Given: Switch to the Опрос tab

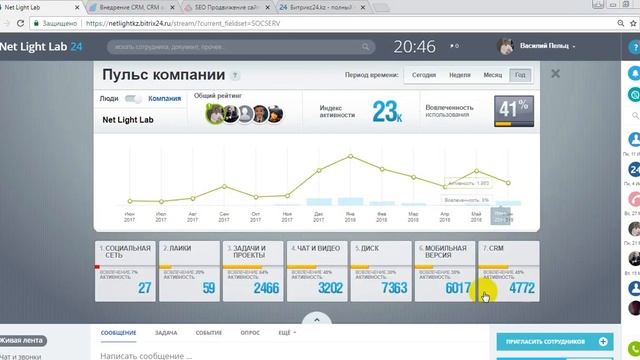Looking at the screenshot, I should (250, 333).
